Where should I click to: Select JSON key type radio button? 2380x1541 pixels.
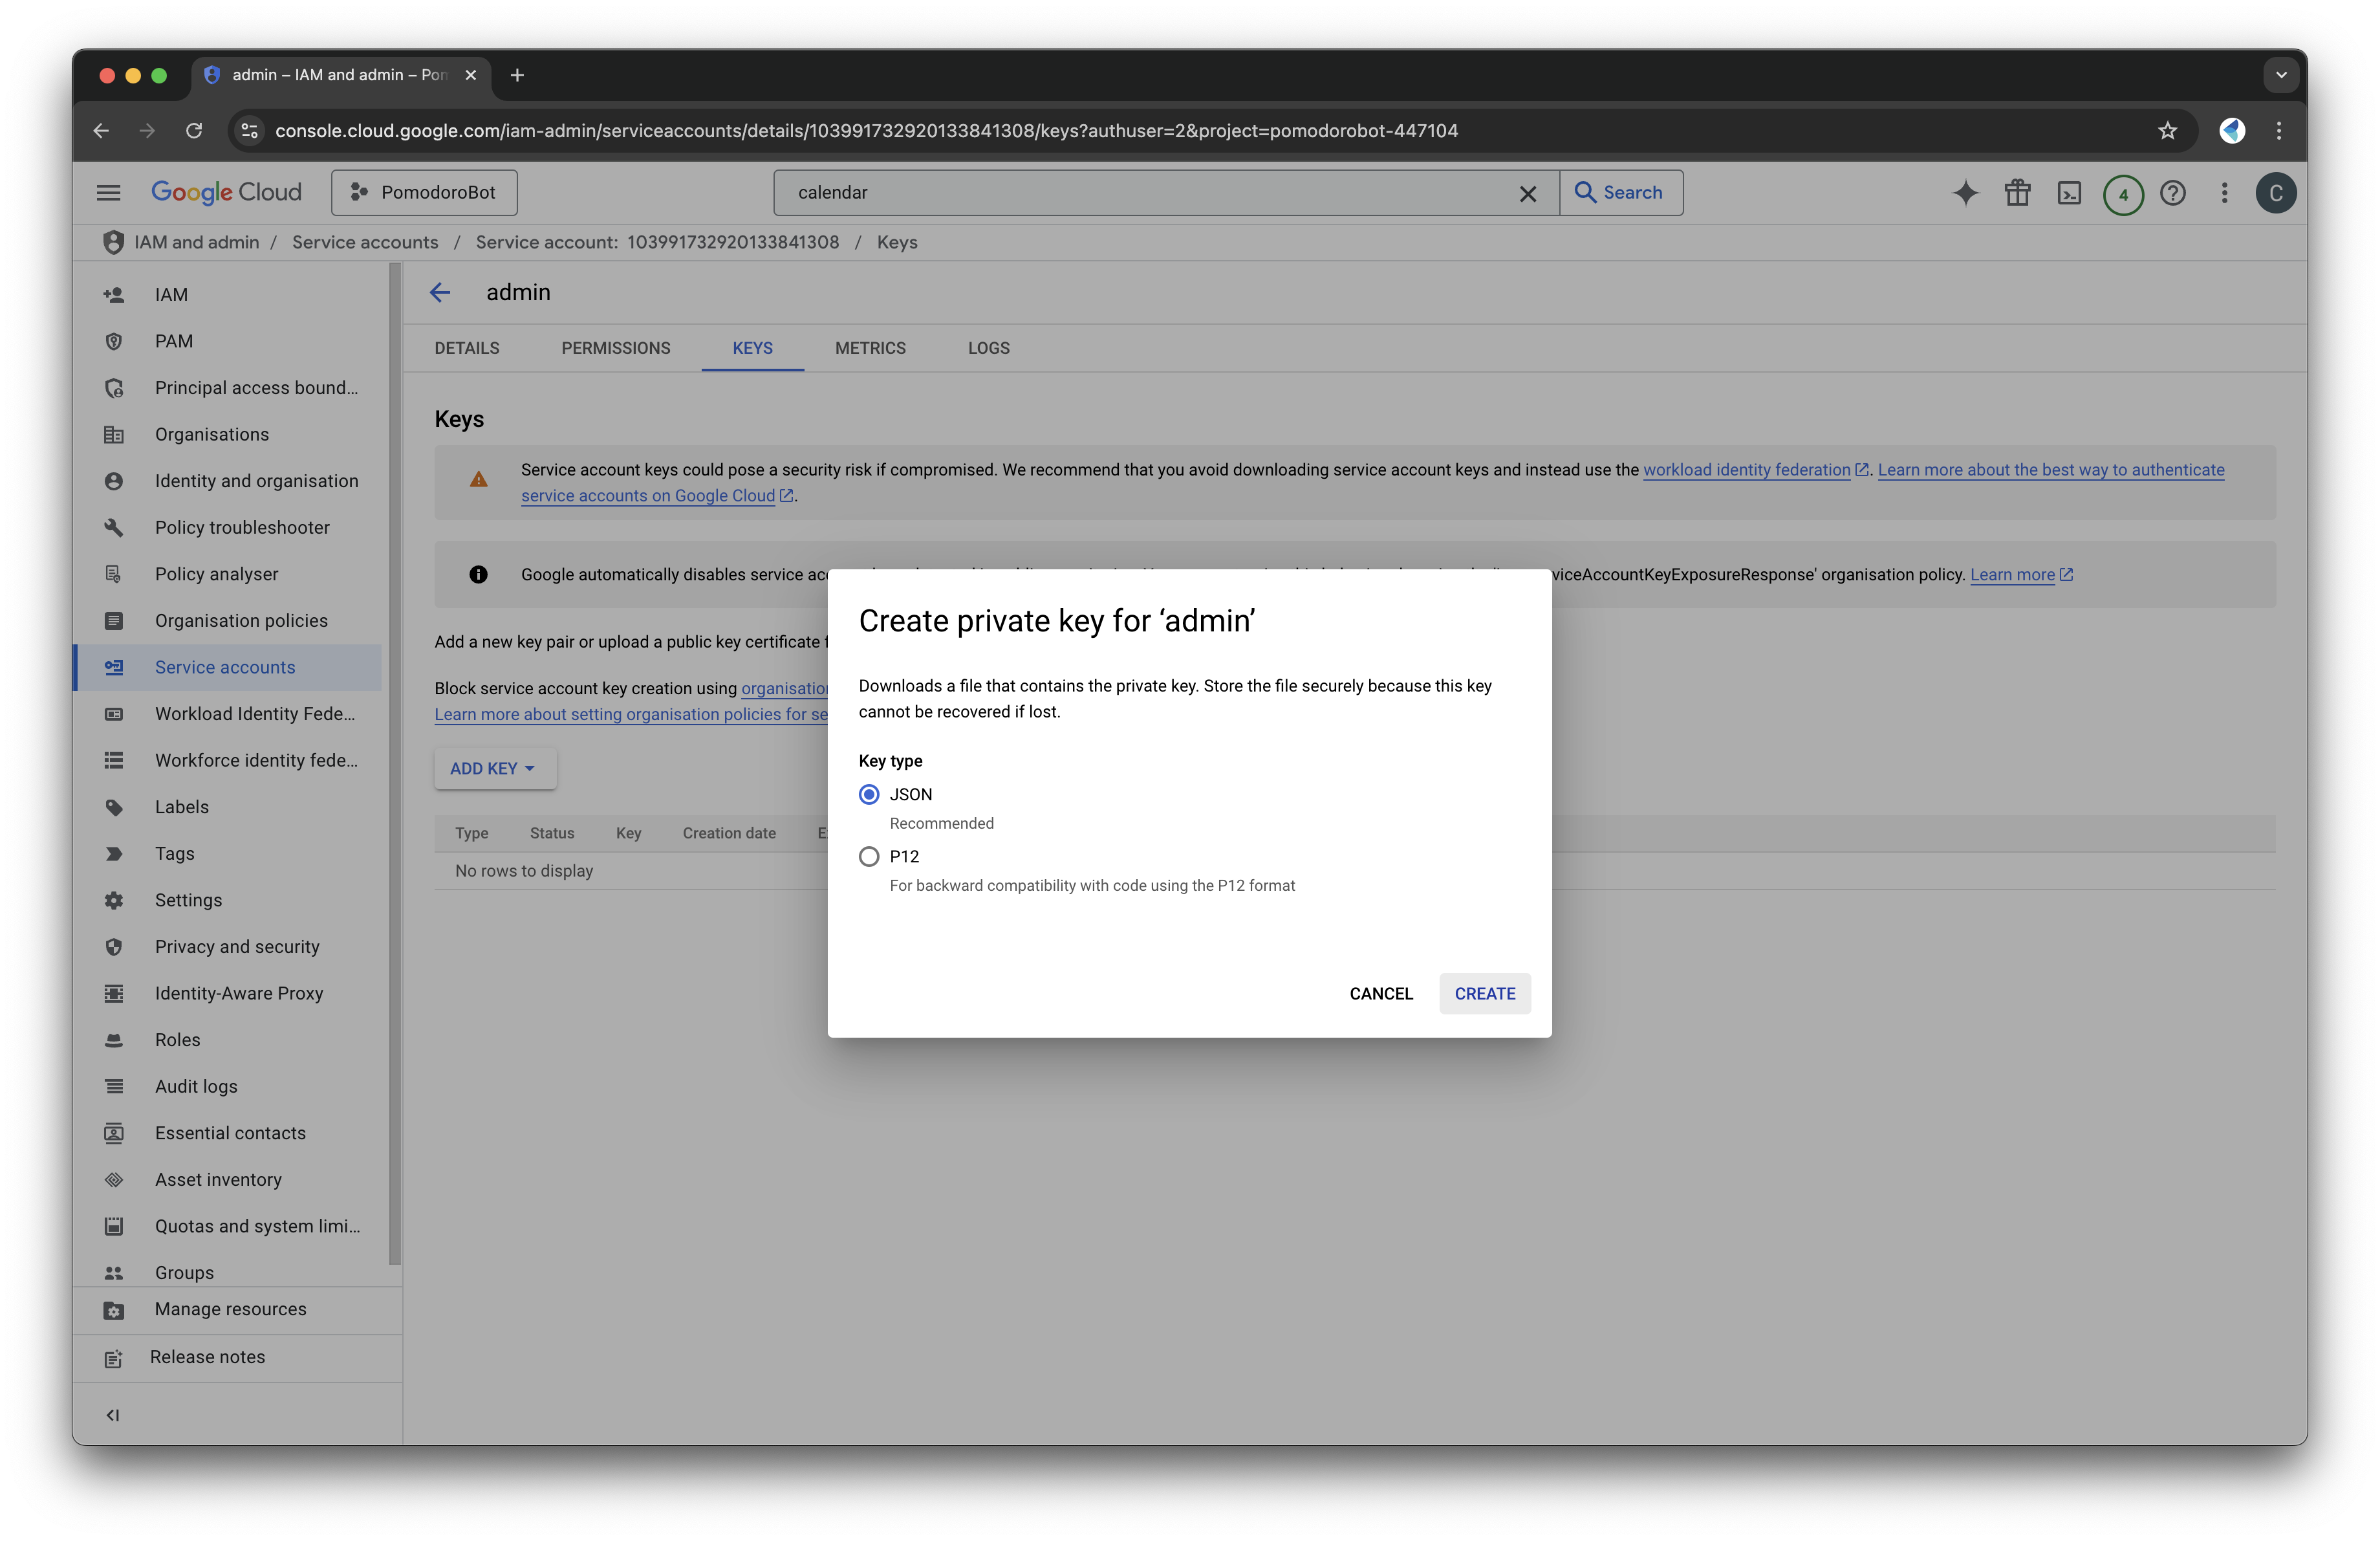coord(869,793)
